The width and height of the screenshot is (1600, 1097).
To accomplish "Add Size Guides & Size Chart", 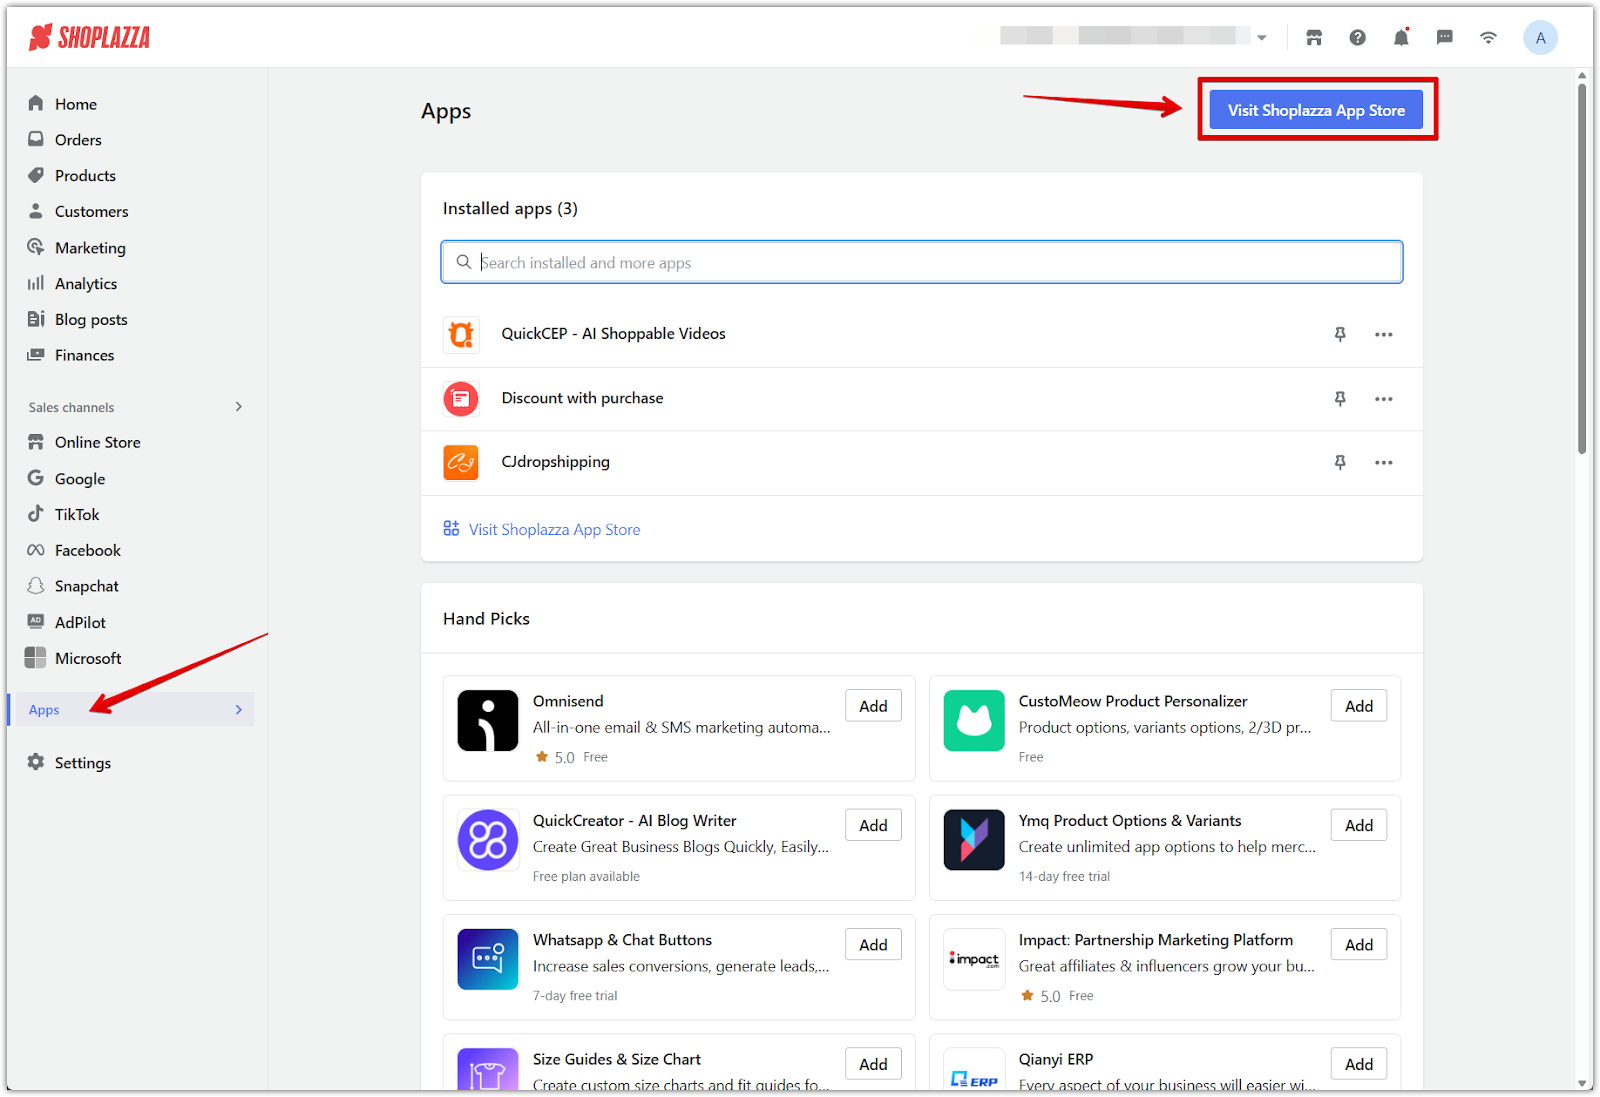I will click(x=873, y=1064).
